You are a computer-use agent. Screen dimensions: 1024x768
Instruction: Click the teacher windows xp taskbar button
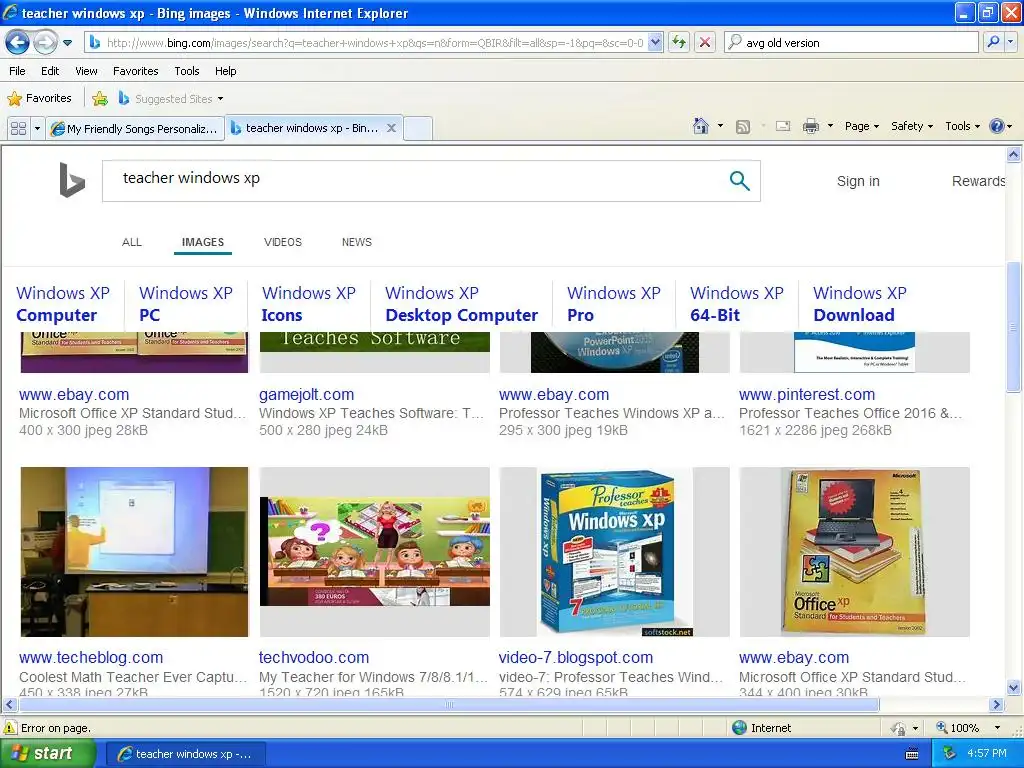[x=186, y=754]
